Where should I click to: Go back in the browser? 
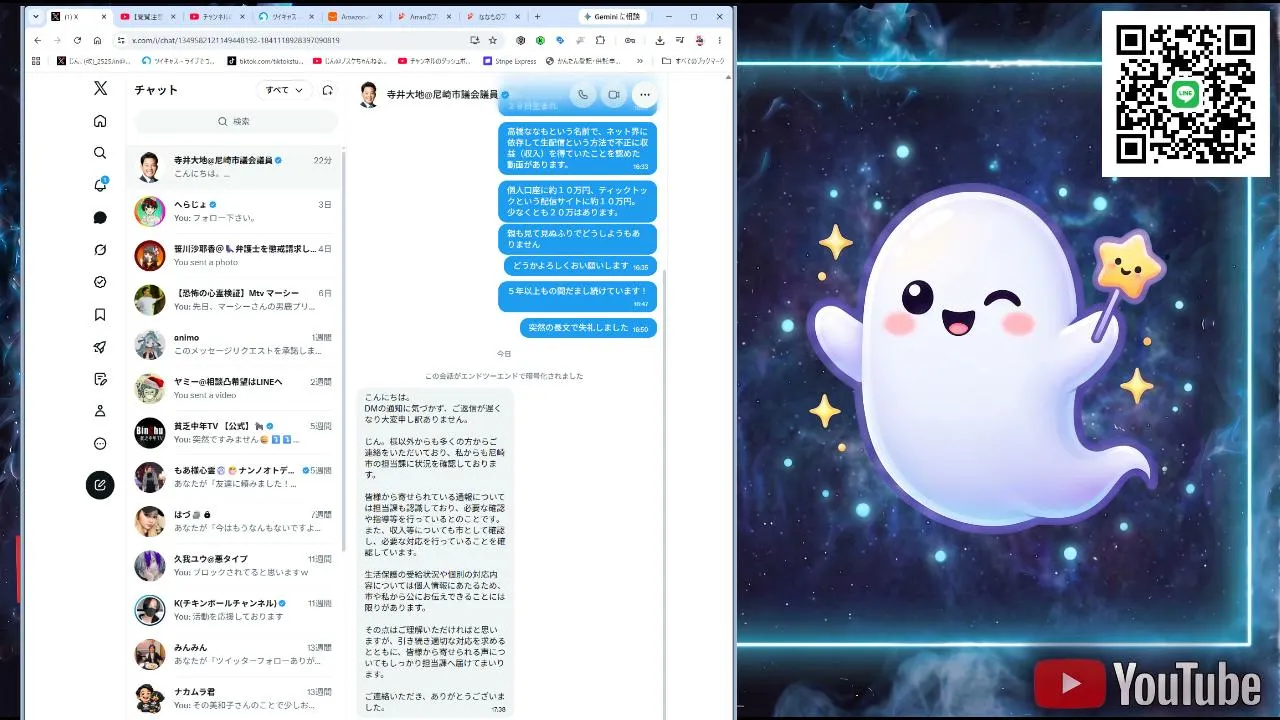point(38,40)
